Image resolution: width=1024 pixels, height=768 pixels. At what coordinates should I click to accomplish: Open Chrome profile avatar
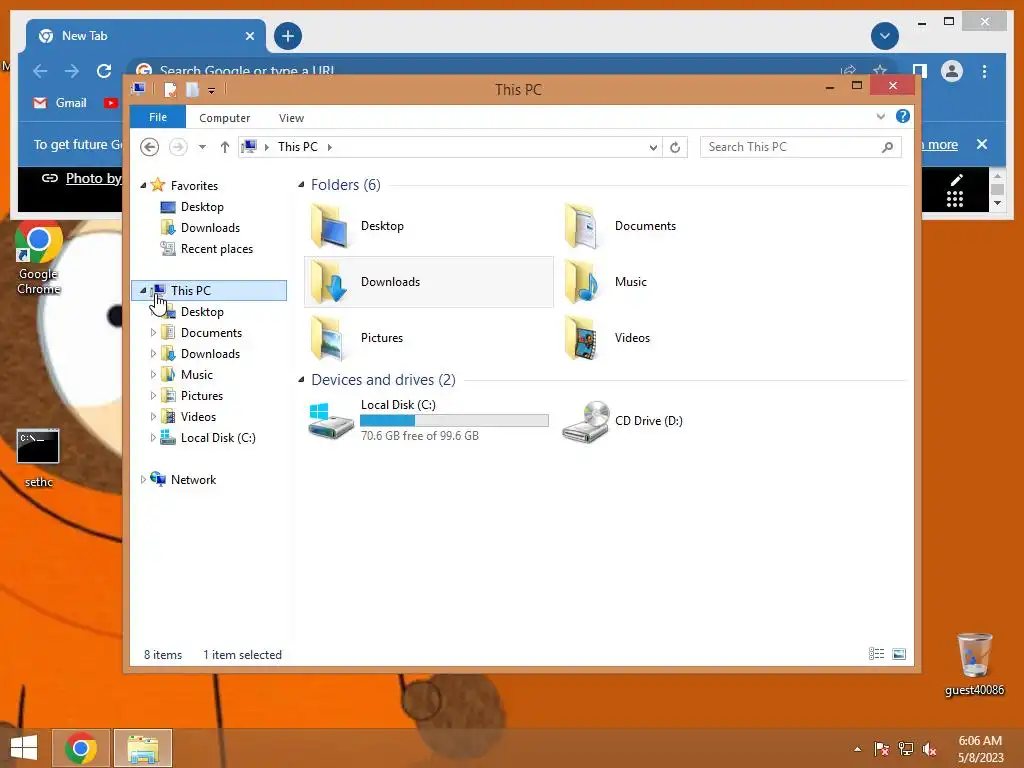pyautogui.click(x=952, y=71)
